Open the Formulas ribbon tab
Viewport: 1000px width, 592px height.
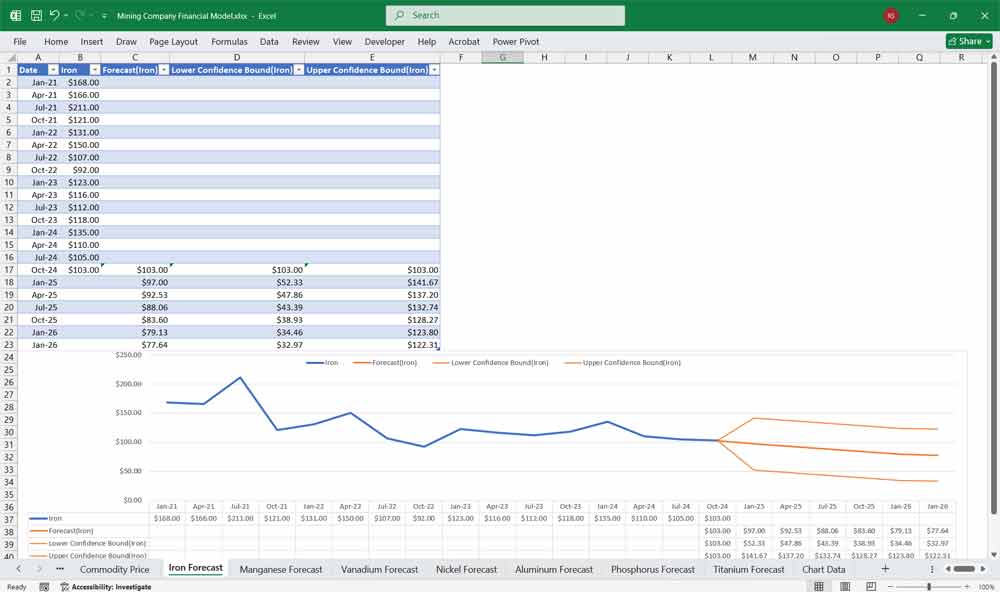pos(229,41)
